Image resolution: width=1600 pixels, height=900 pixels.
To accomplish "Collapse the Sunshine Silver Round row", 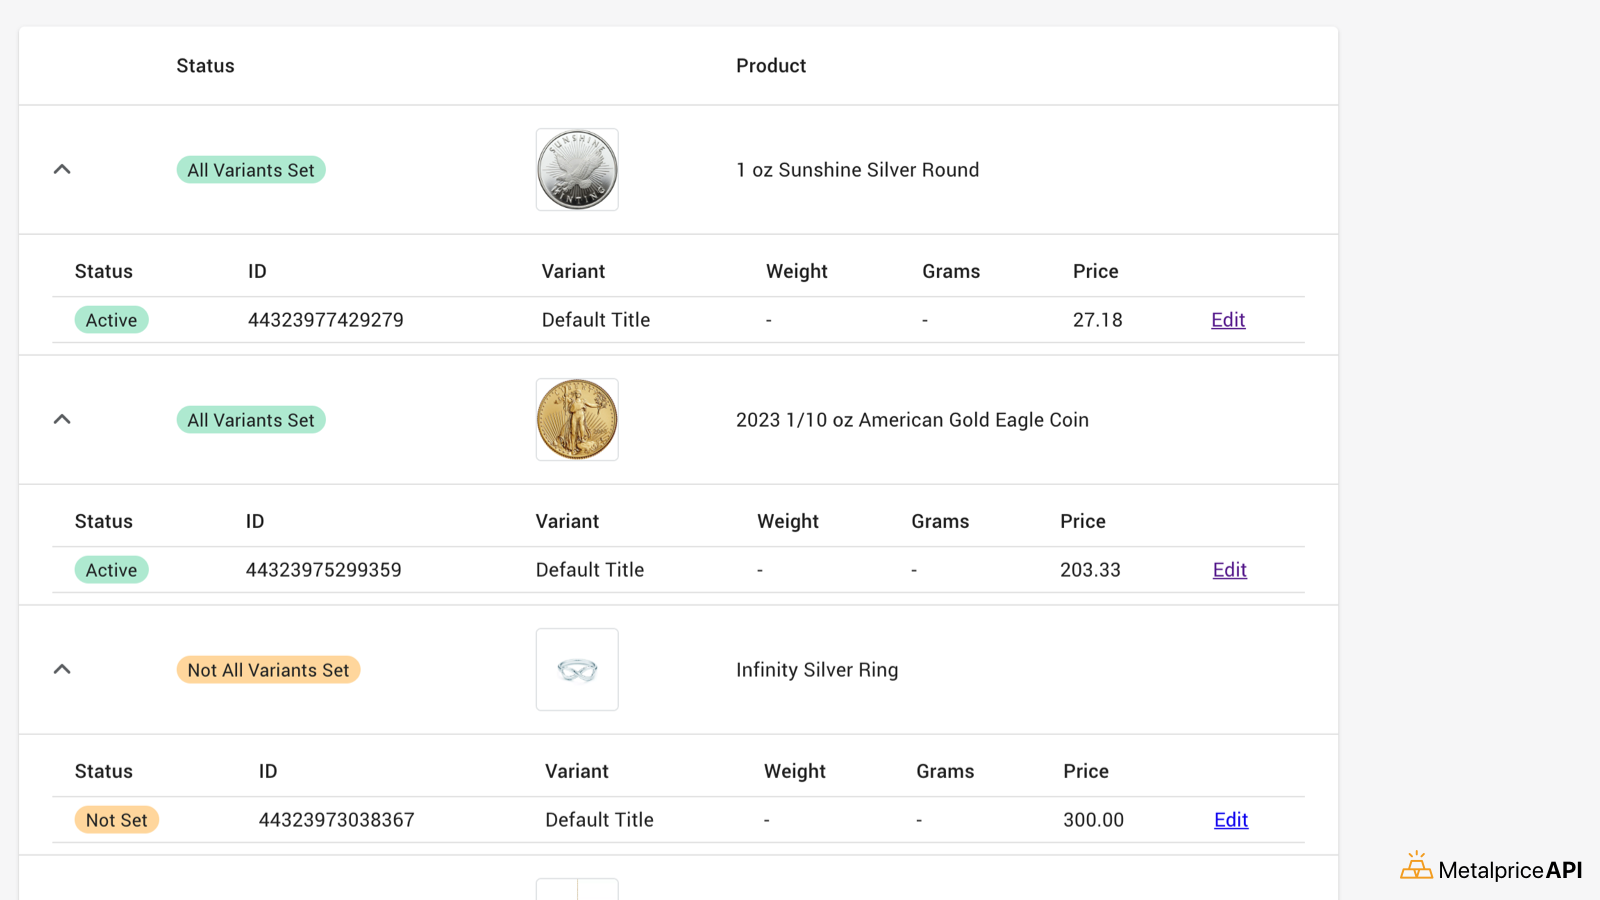I will (62, 169).
